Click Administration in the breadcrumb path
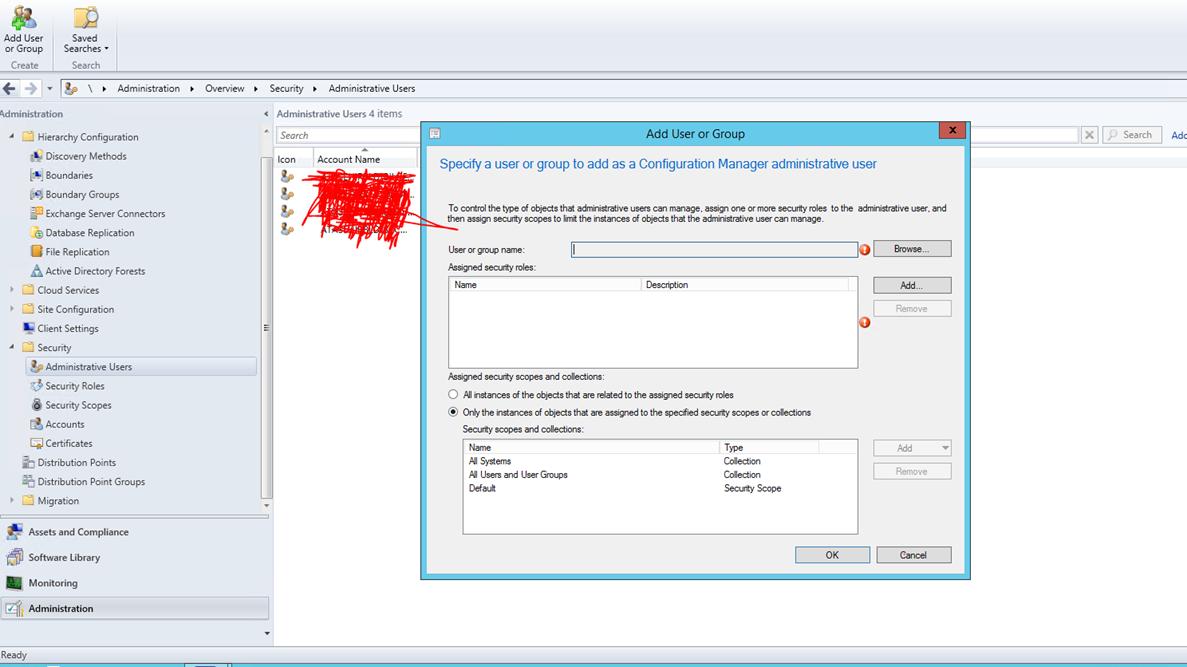 click(148, 89)
